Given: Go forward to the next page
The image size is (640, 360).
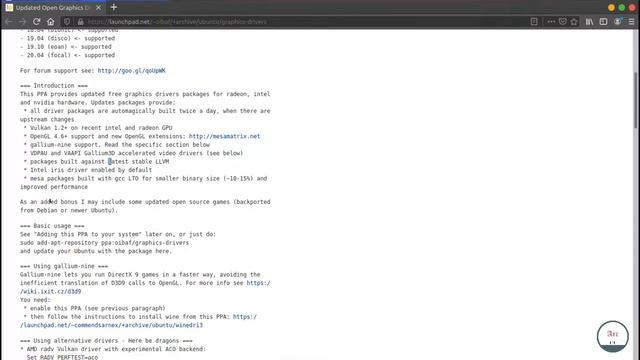Looking at the screenshot, I should click(22, 22).
